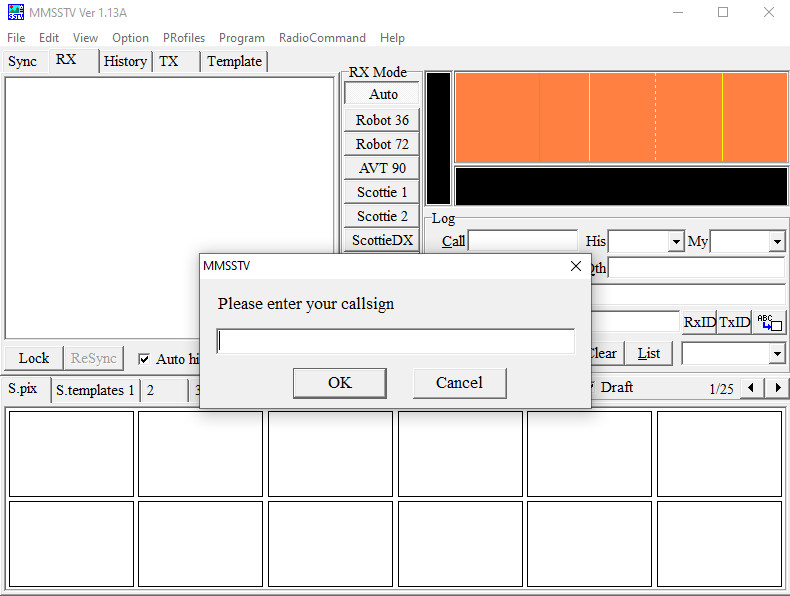Select Robot 72 RX mode

(382, 144)
